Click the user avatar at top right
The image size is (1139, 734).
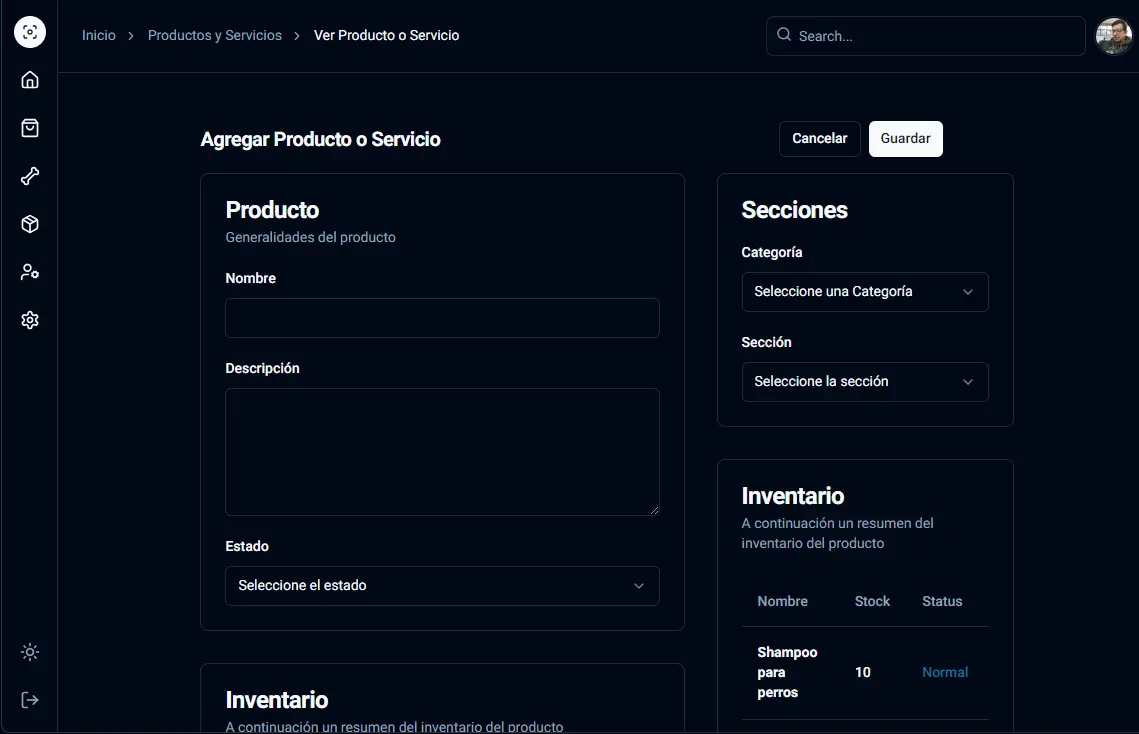[x=1113, y=33]
